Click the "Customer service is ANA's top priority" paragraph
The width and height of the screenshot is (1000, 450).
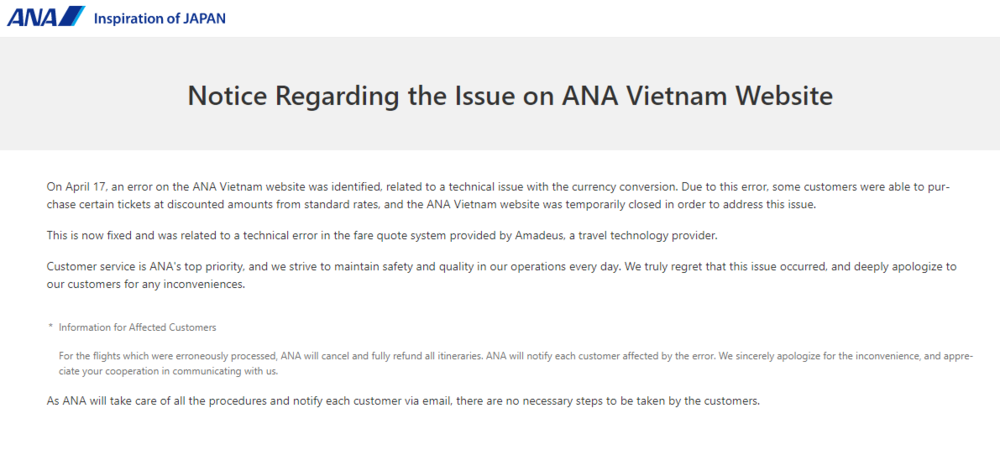pyautogui.click(x=400, y=275)
